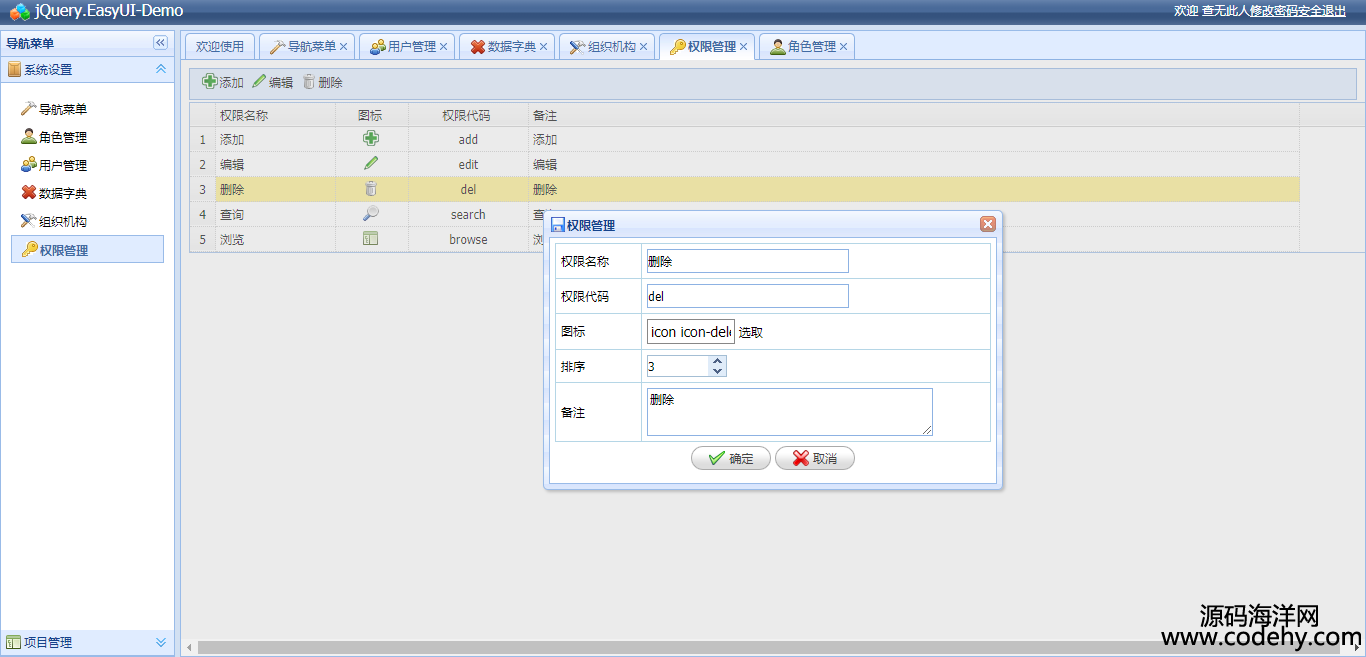Click the horizontal scrollbar at the bottom
1366x657 pixels.
click(700, 647)
